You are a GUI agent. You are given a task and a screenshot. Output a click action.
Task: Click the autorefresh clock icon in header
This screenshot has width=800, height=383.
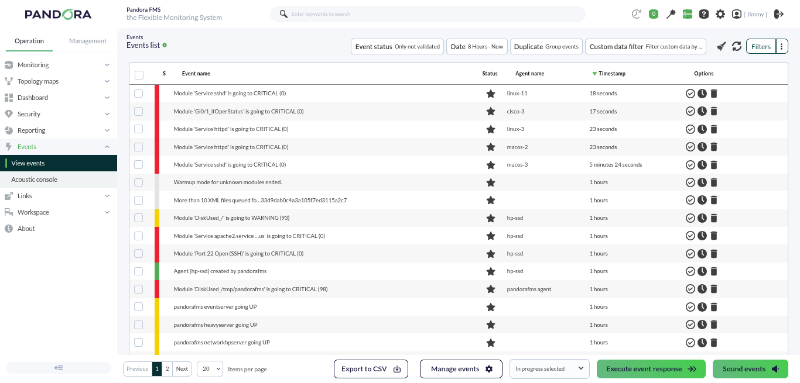636,14
